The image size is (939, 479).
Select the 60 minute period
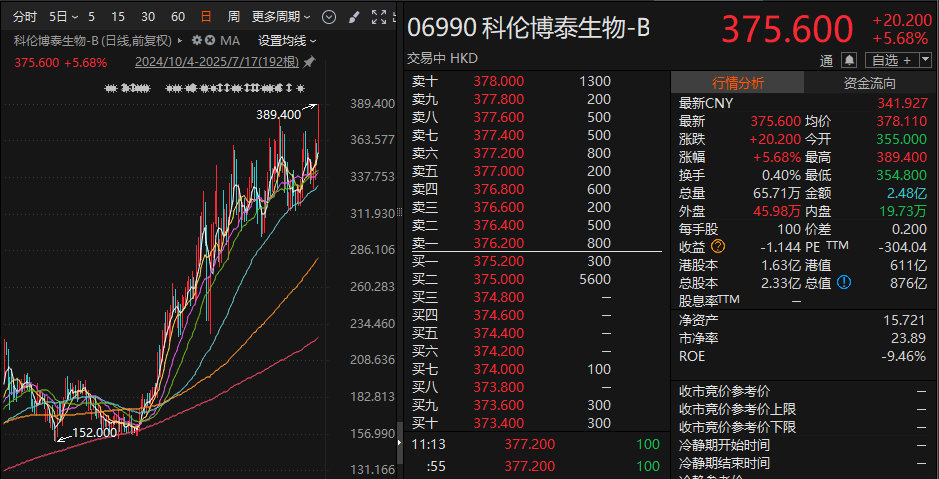(x=178, y=17)
